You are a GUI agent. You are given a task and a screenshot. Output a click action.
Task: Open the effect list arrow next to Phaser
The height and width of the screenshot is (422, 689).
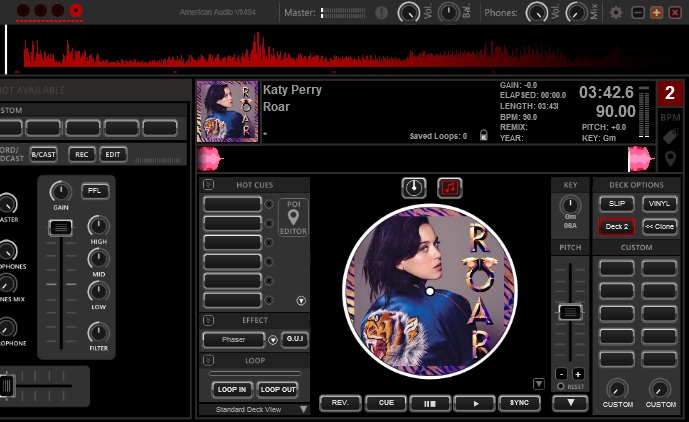273,340
